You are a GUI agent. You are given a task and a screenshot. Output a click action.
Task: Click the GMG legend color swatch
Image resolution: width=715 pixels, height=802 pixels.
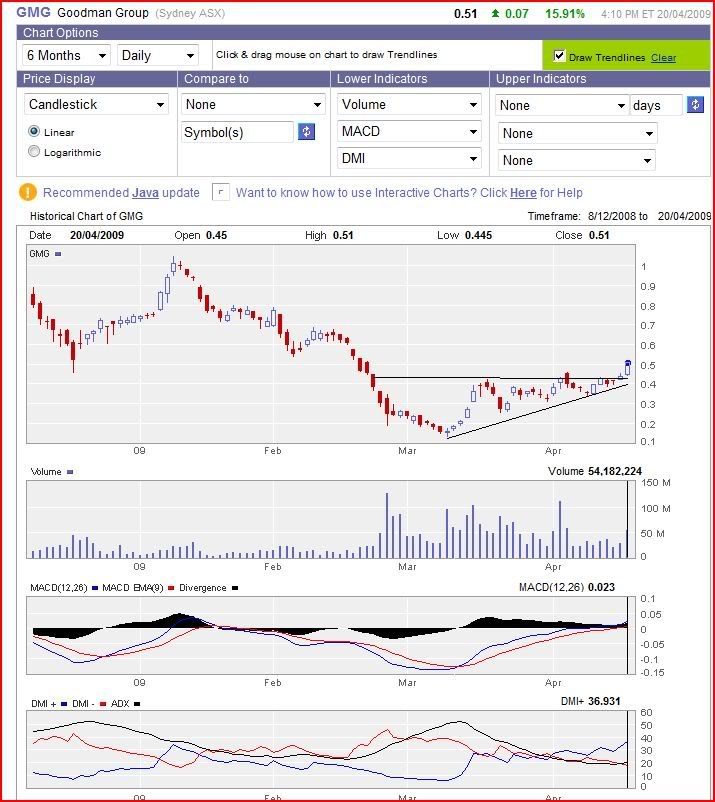coord(58,254)
